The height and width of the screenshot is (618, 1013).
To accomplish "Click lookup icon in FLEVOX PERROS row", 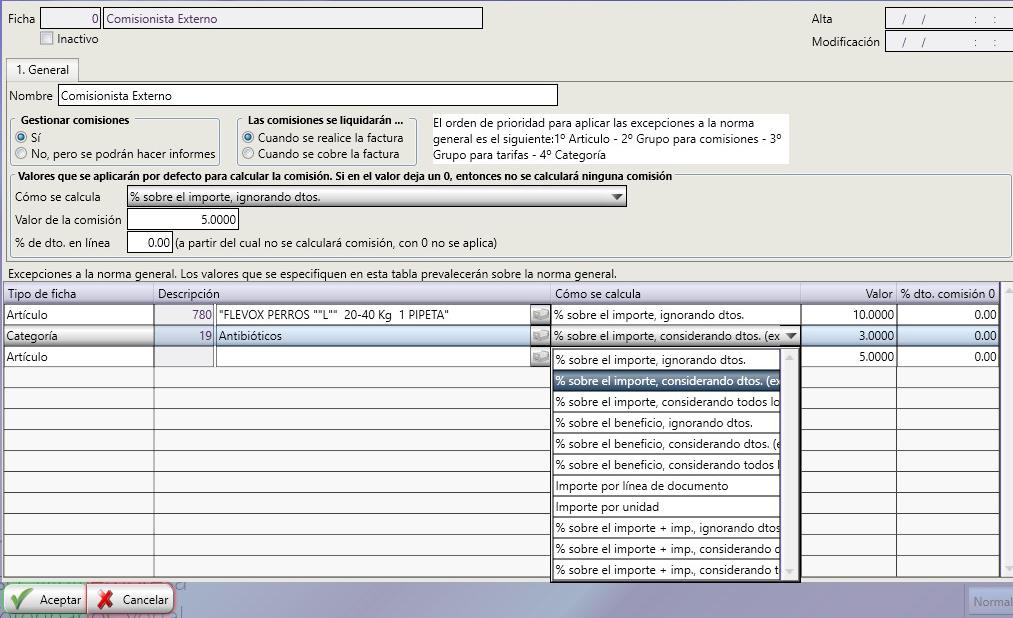I will (540, 315).
